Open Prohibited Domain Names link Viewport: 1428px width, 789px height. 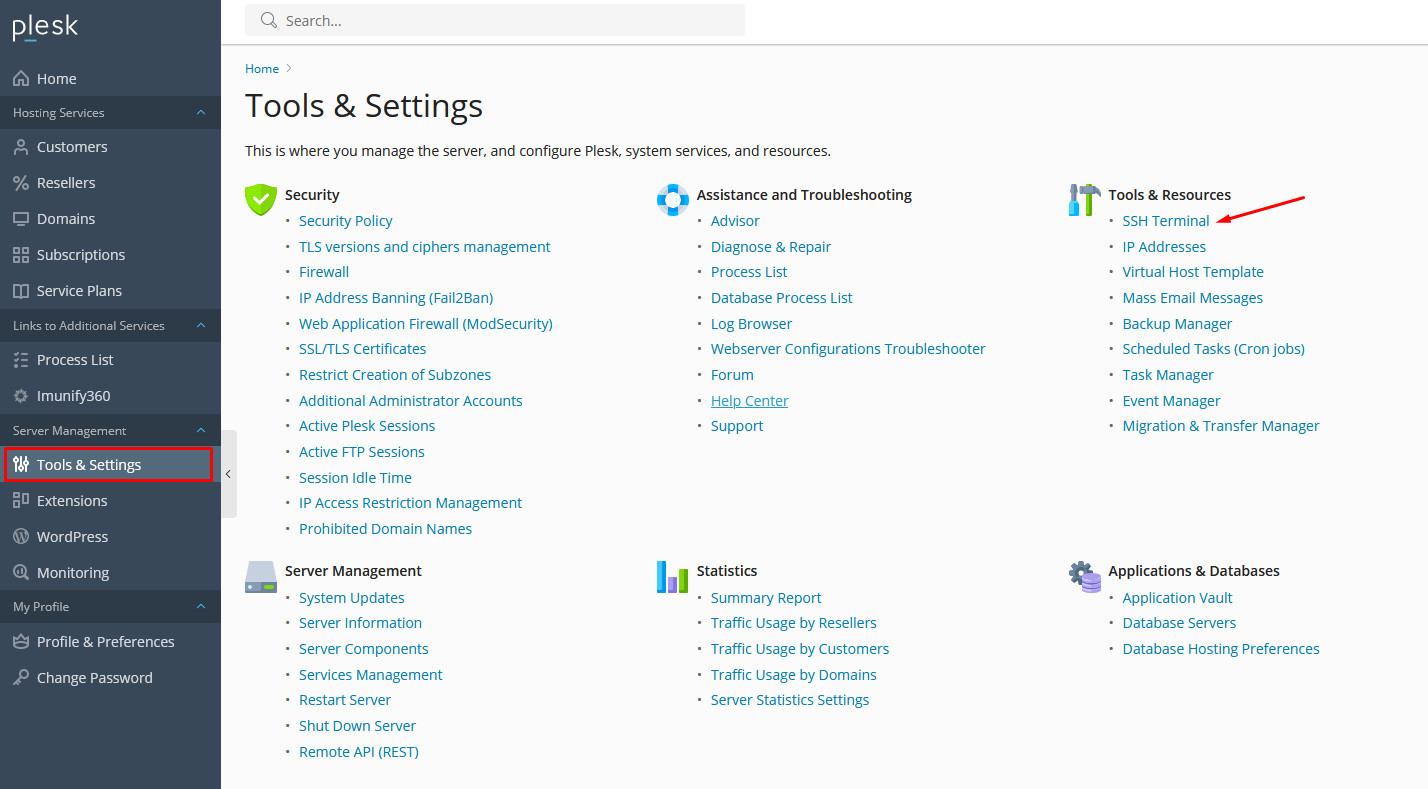coord(385,528)
